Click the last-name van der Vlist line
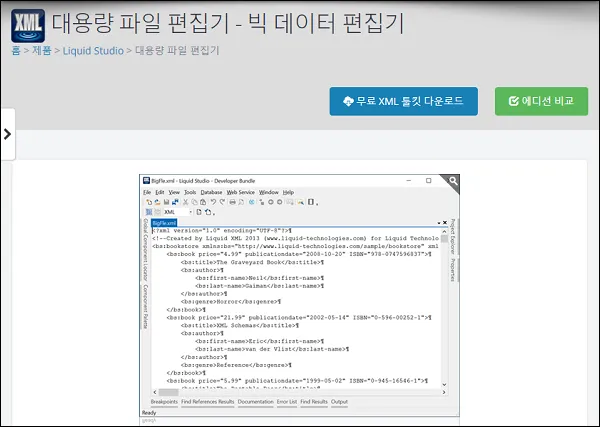The height and width of the screenshot is (427, 600). [x=272, y=349]
